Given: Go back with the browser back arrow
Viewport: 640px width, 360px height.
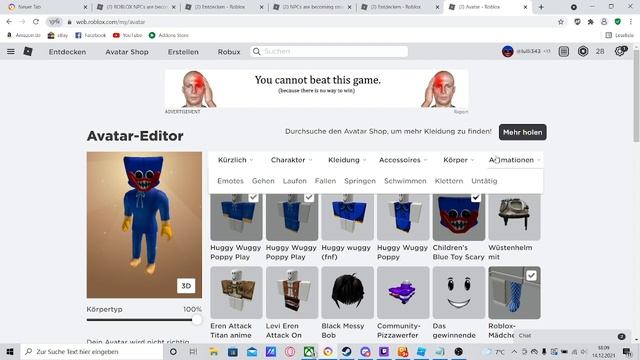Looking at the screenshot, I should pos(9,22).
